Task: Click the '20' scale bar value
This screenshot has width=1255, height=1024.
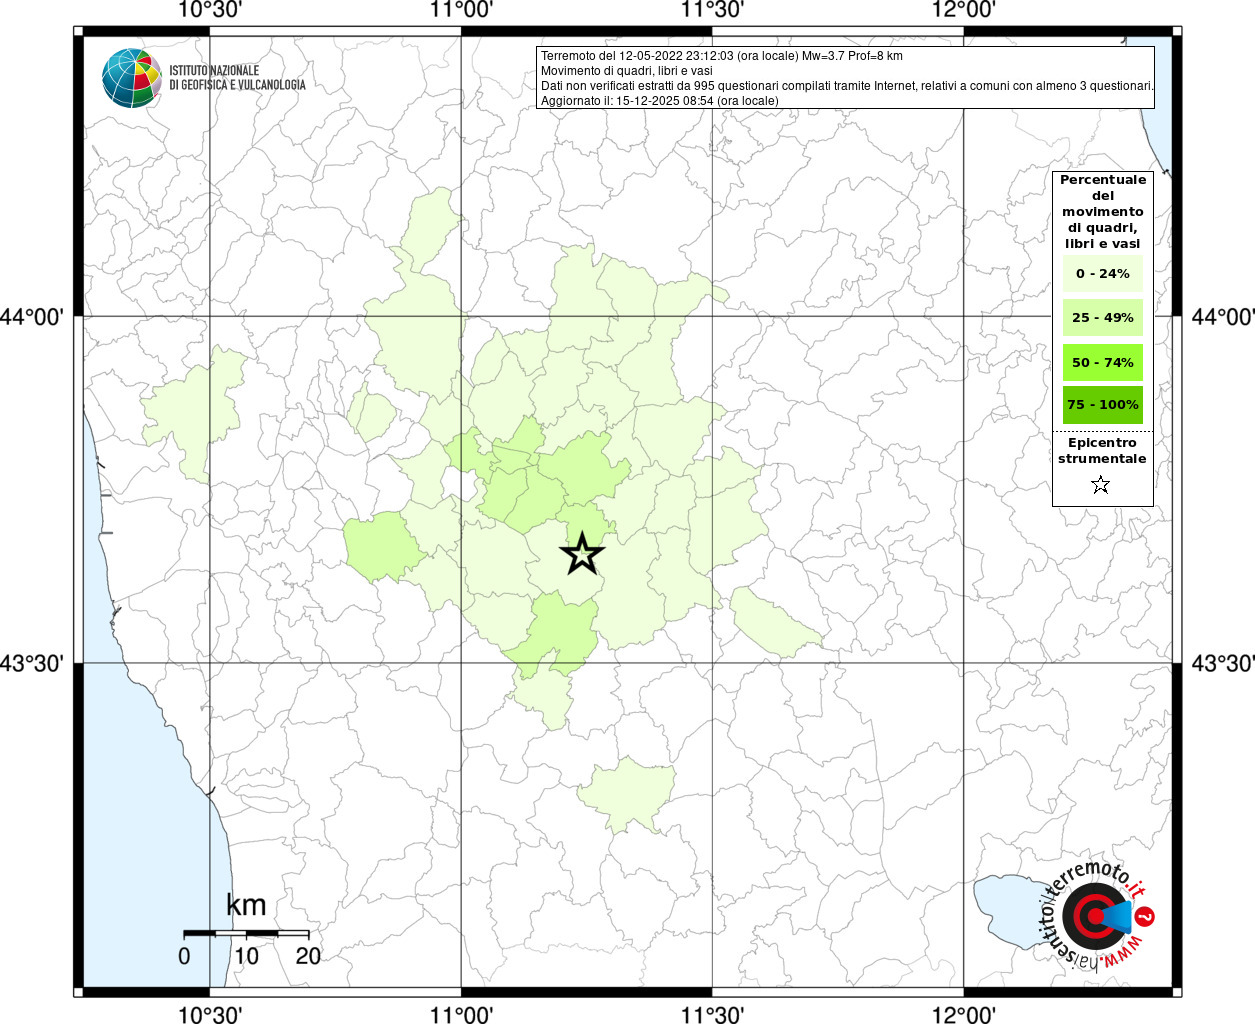Action: (x=308, y=956)
